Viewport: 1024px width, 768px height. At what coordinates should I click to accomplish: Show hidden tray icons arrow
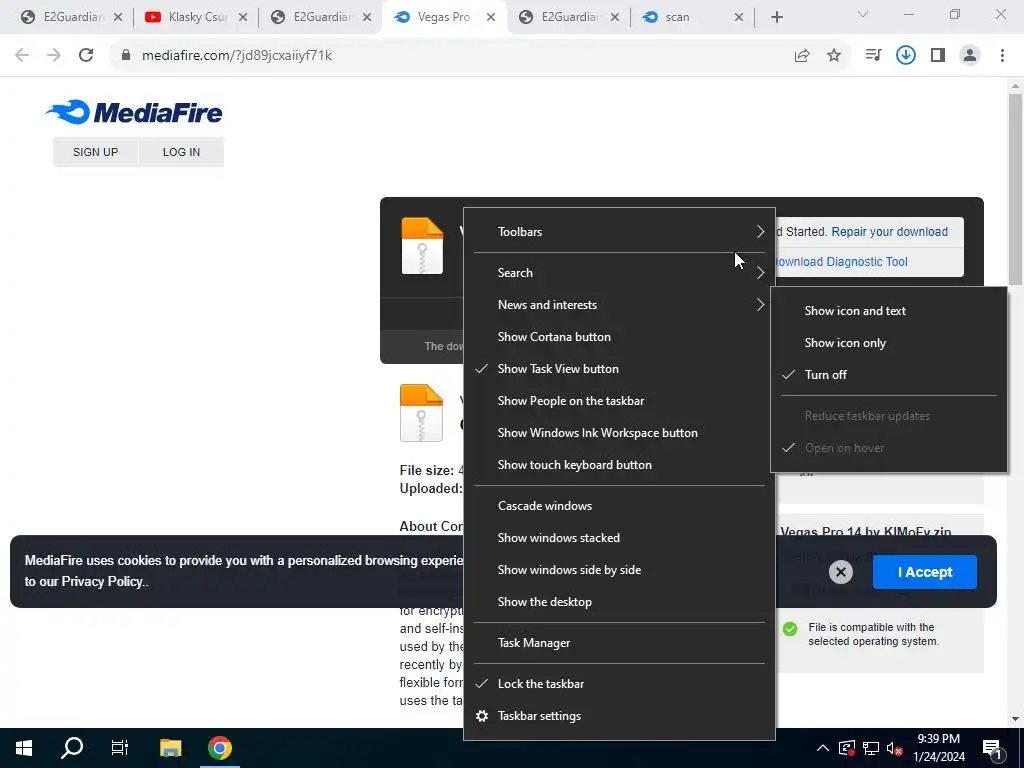point(823,748)
